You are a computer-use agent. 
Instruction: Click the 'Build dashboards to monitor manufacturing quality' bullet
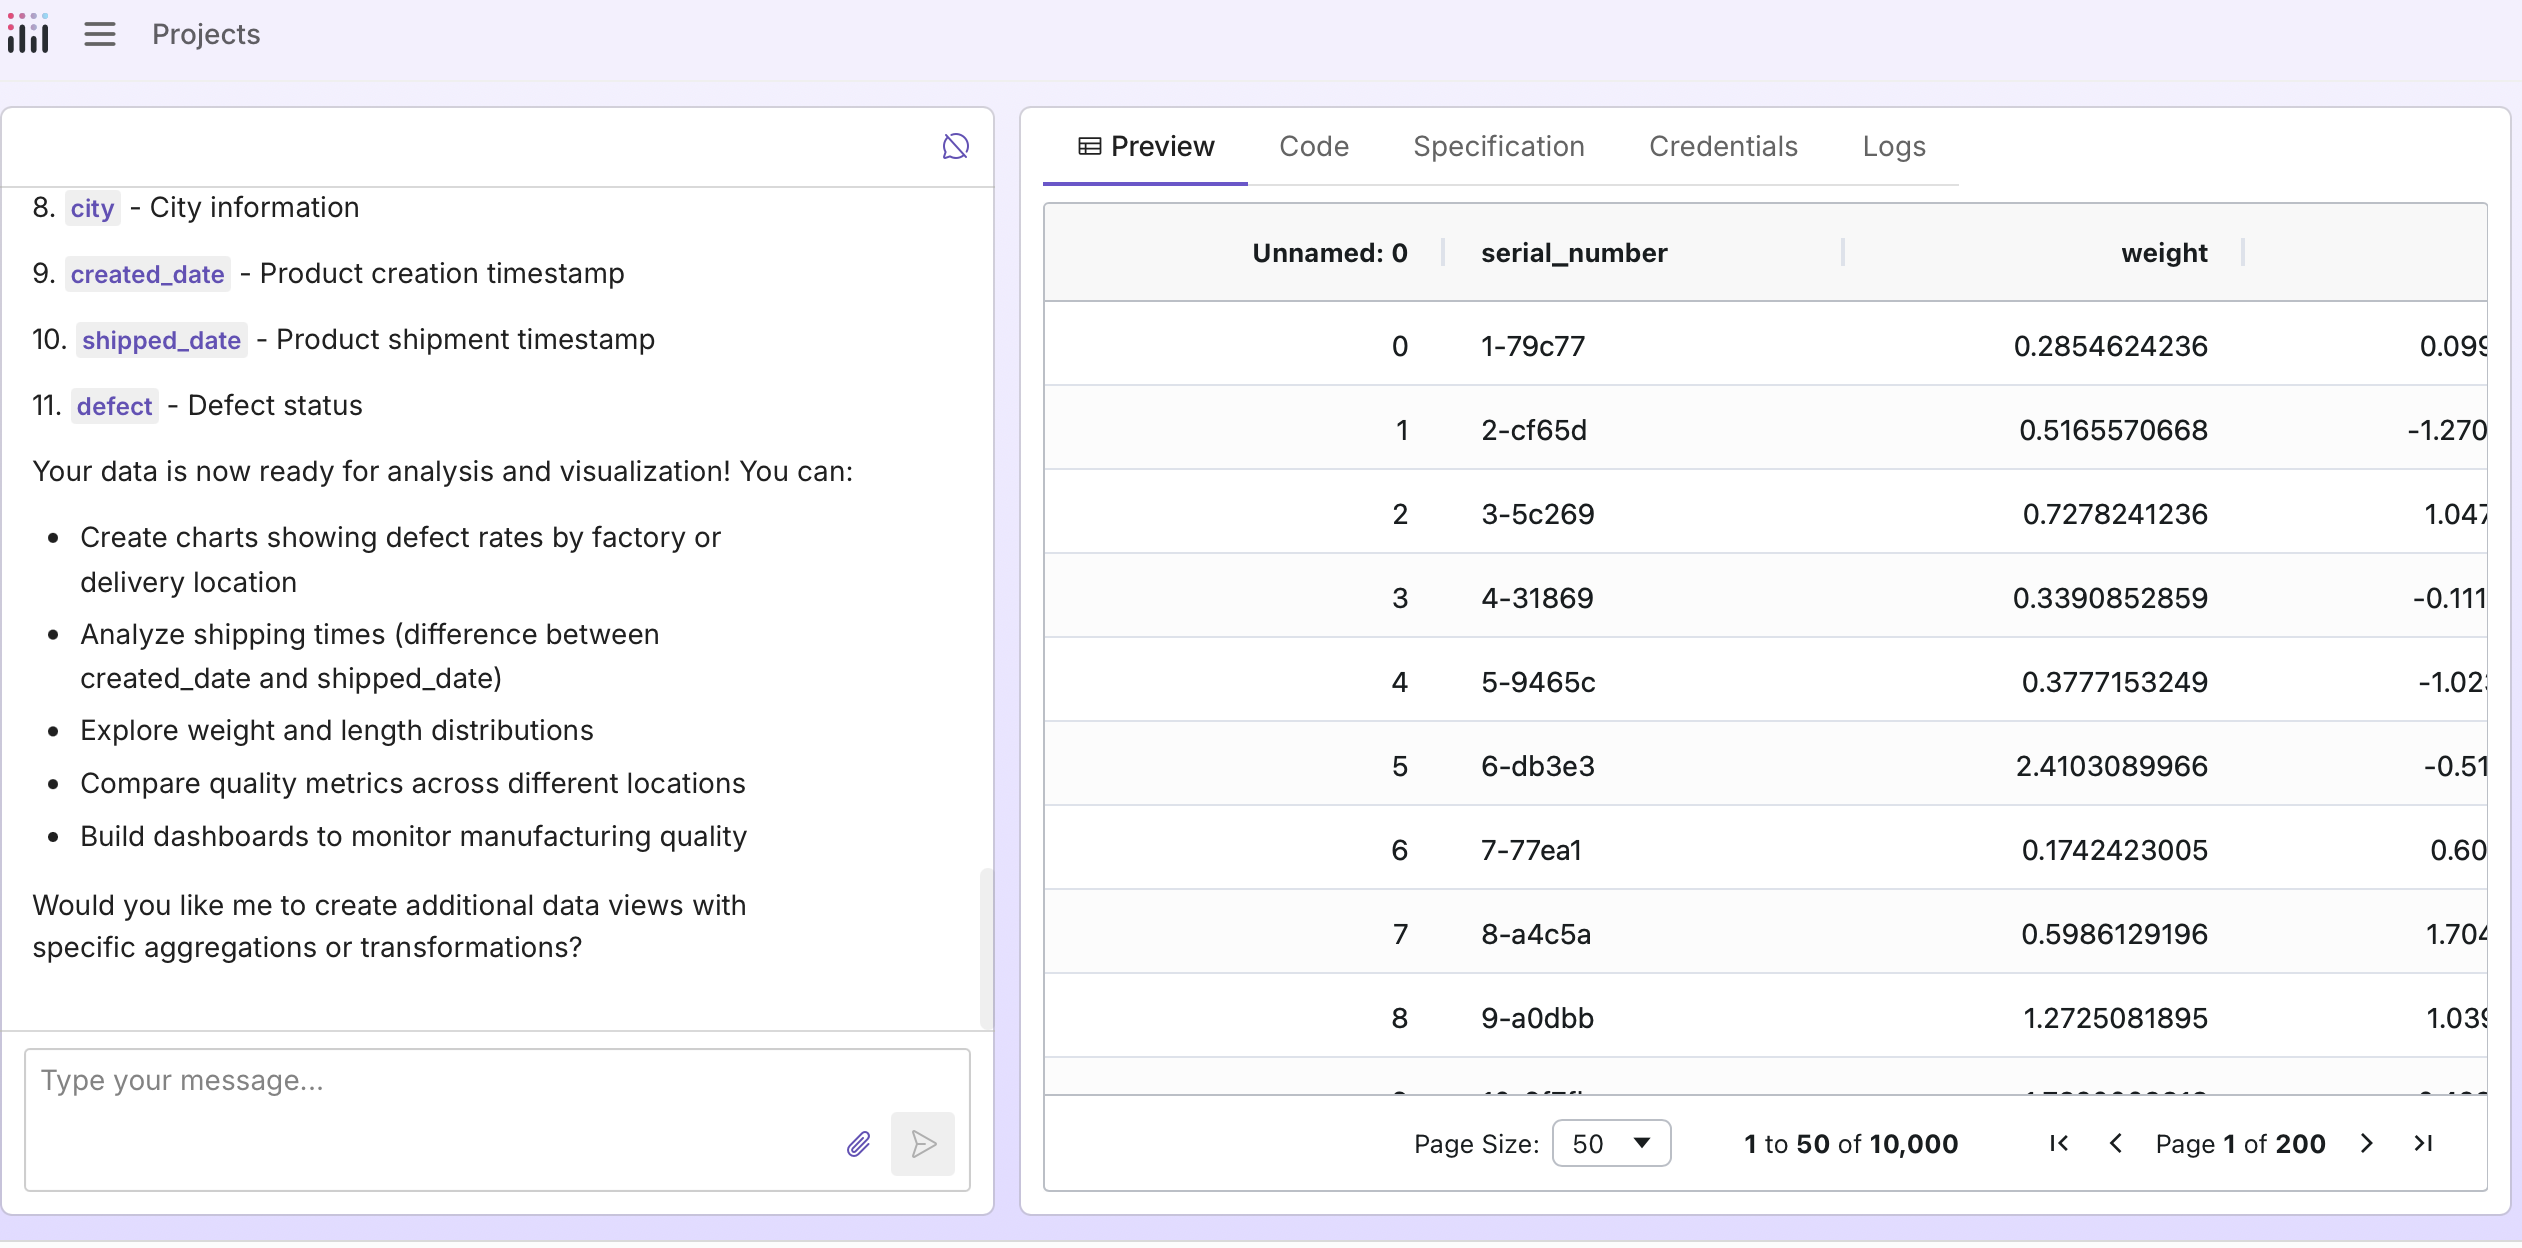click(414, 837)
